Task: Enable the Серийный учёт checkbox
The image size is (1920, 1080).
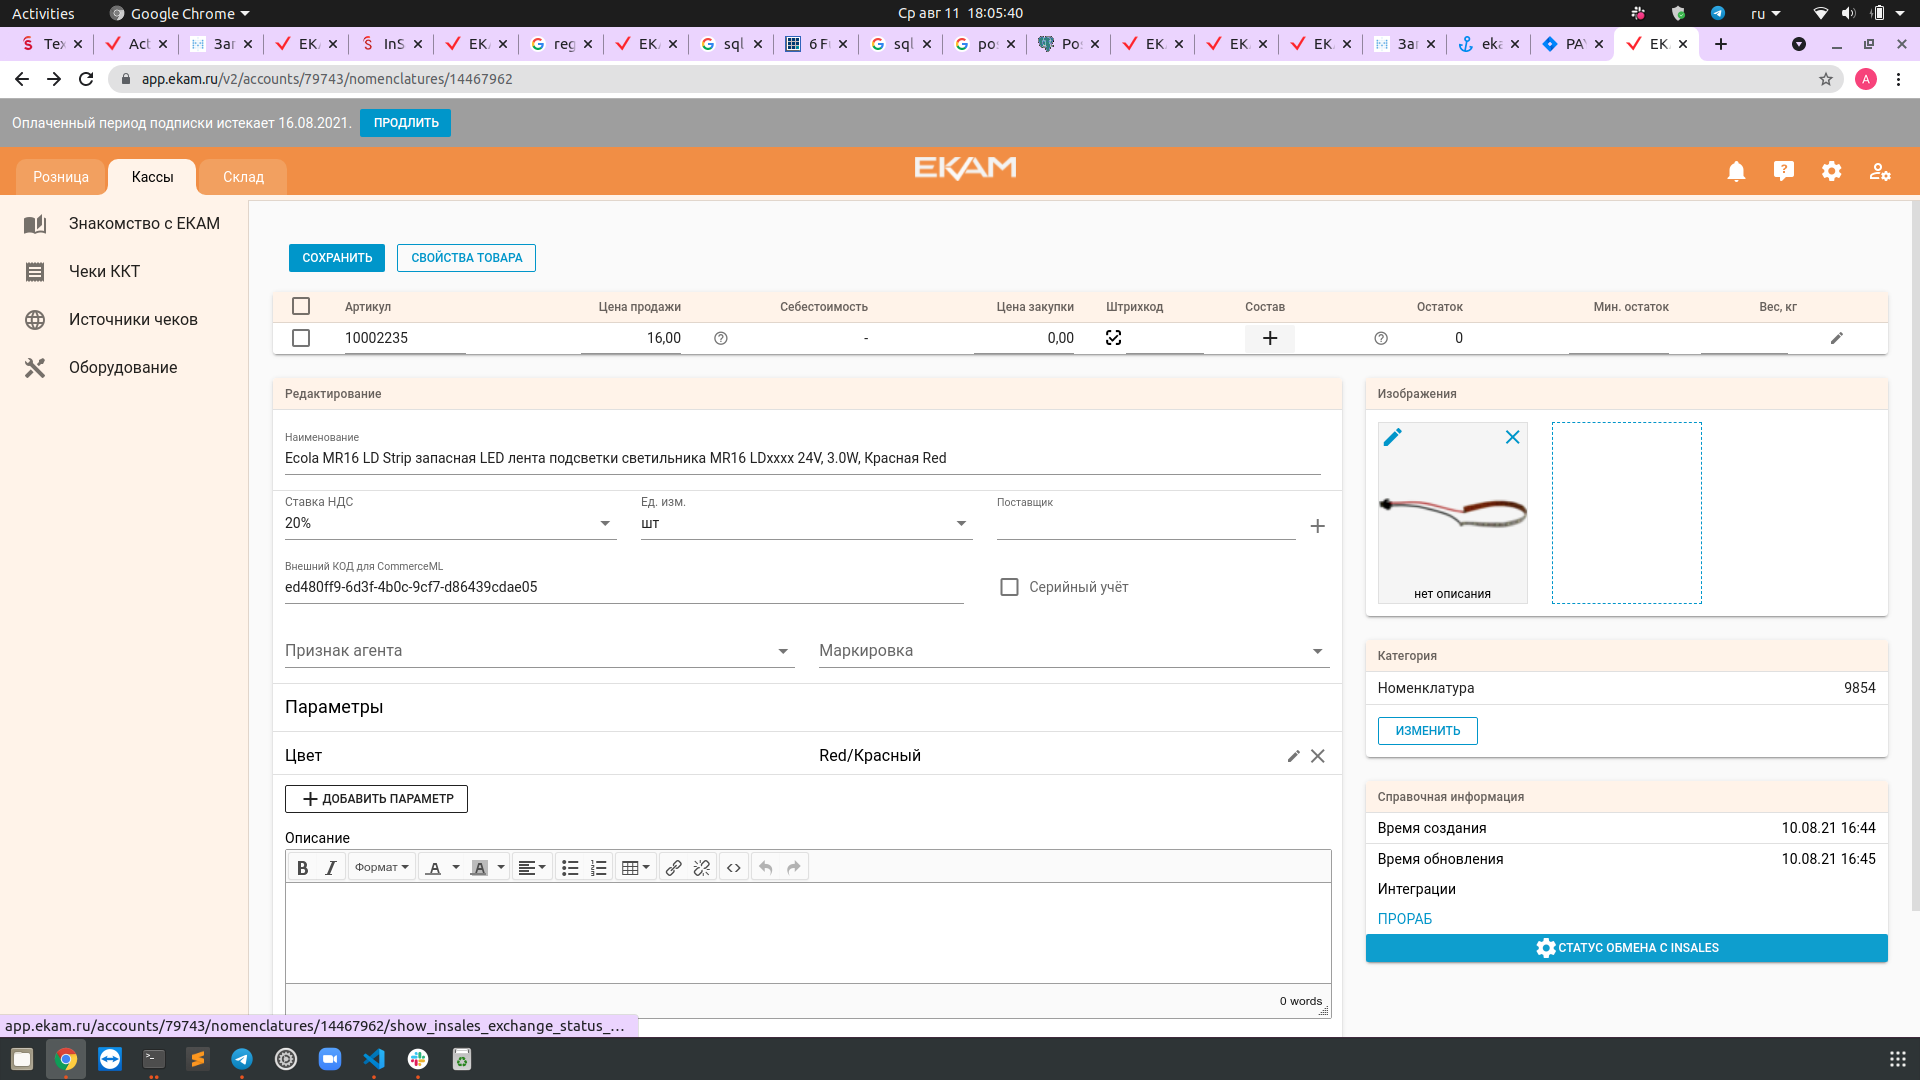Action: 1010,587
